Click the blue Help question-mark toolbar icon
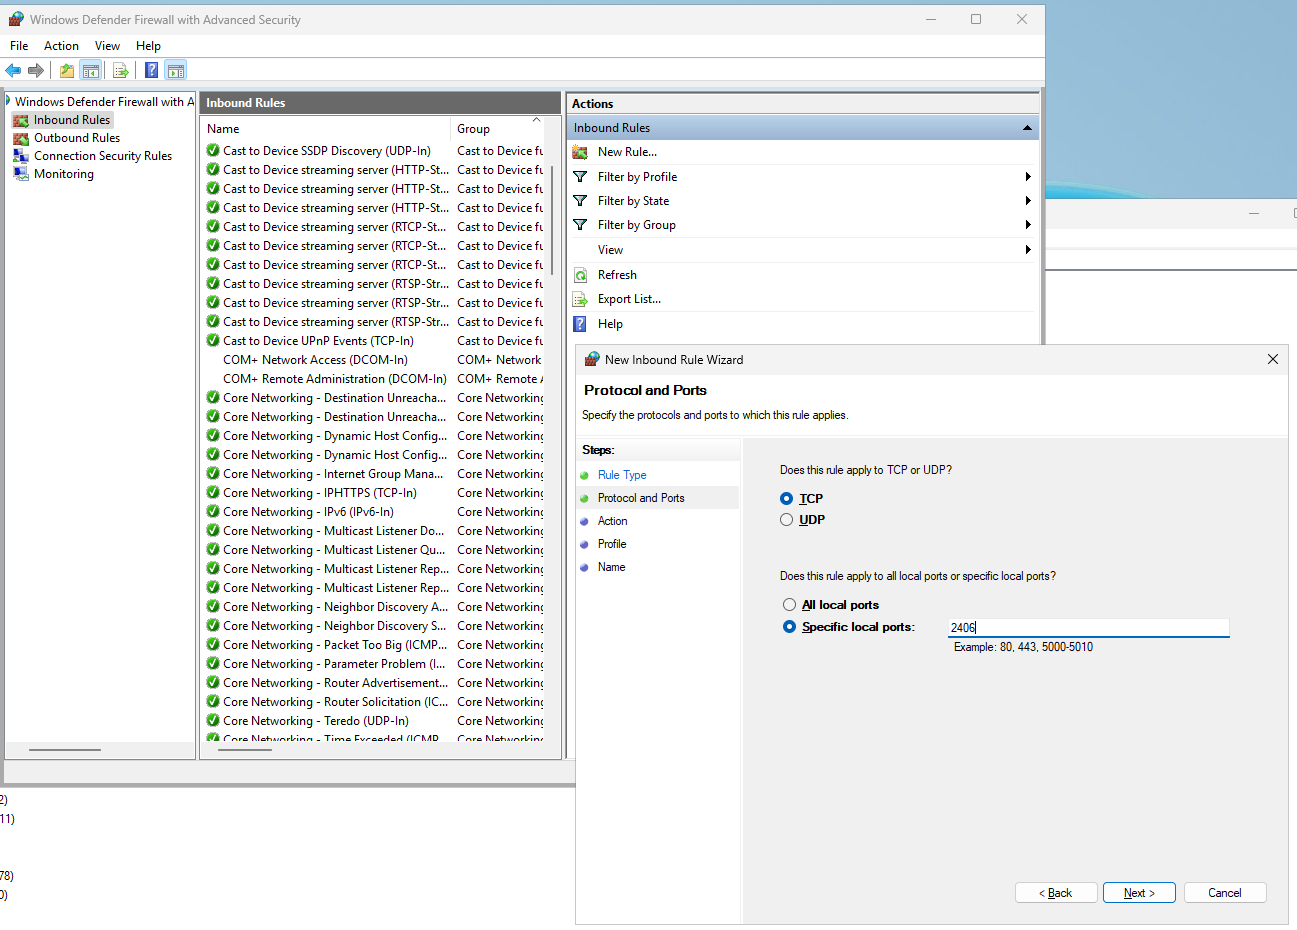1297x930 pixels. (x=151, y=70)
